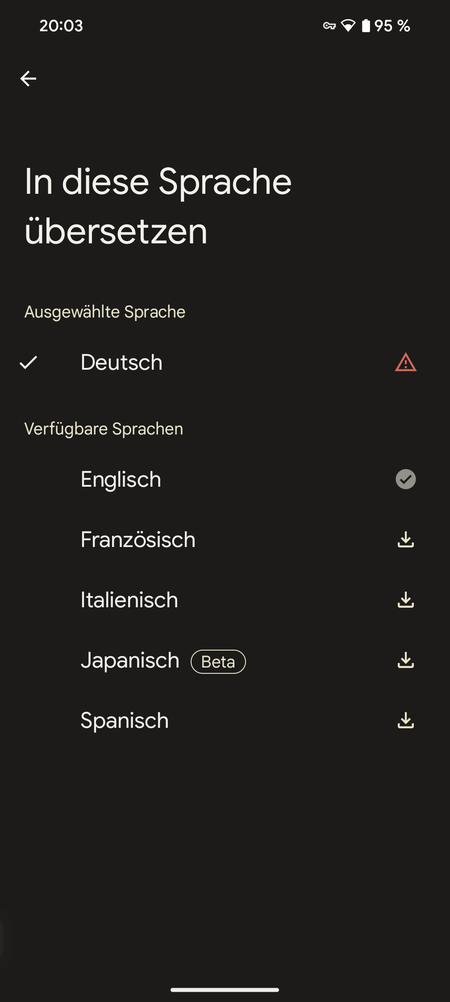Tap the battery indicator in status bar
Screen dimensions: 450x1002
pos(366,26)
